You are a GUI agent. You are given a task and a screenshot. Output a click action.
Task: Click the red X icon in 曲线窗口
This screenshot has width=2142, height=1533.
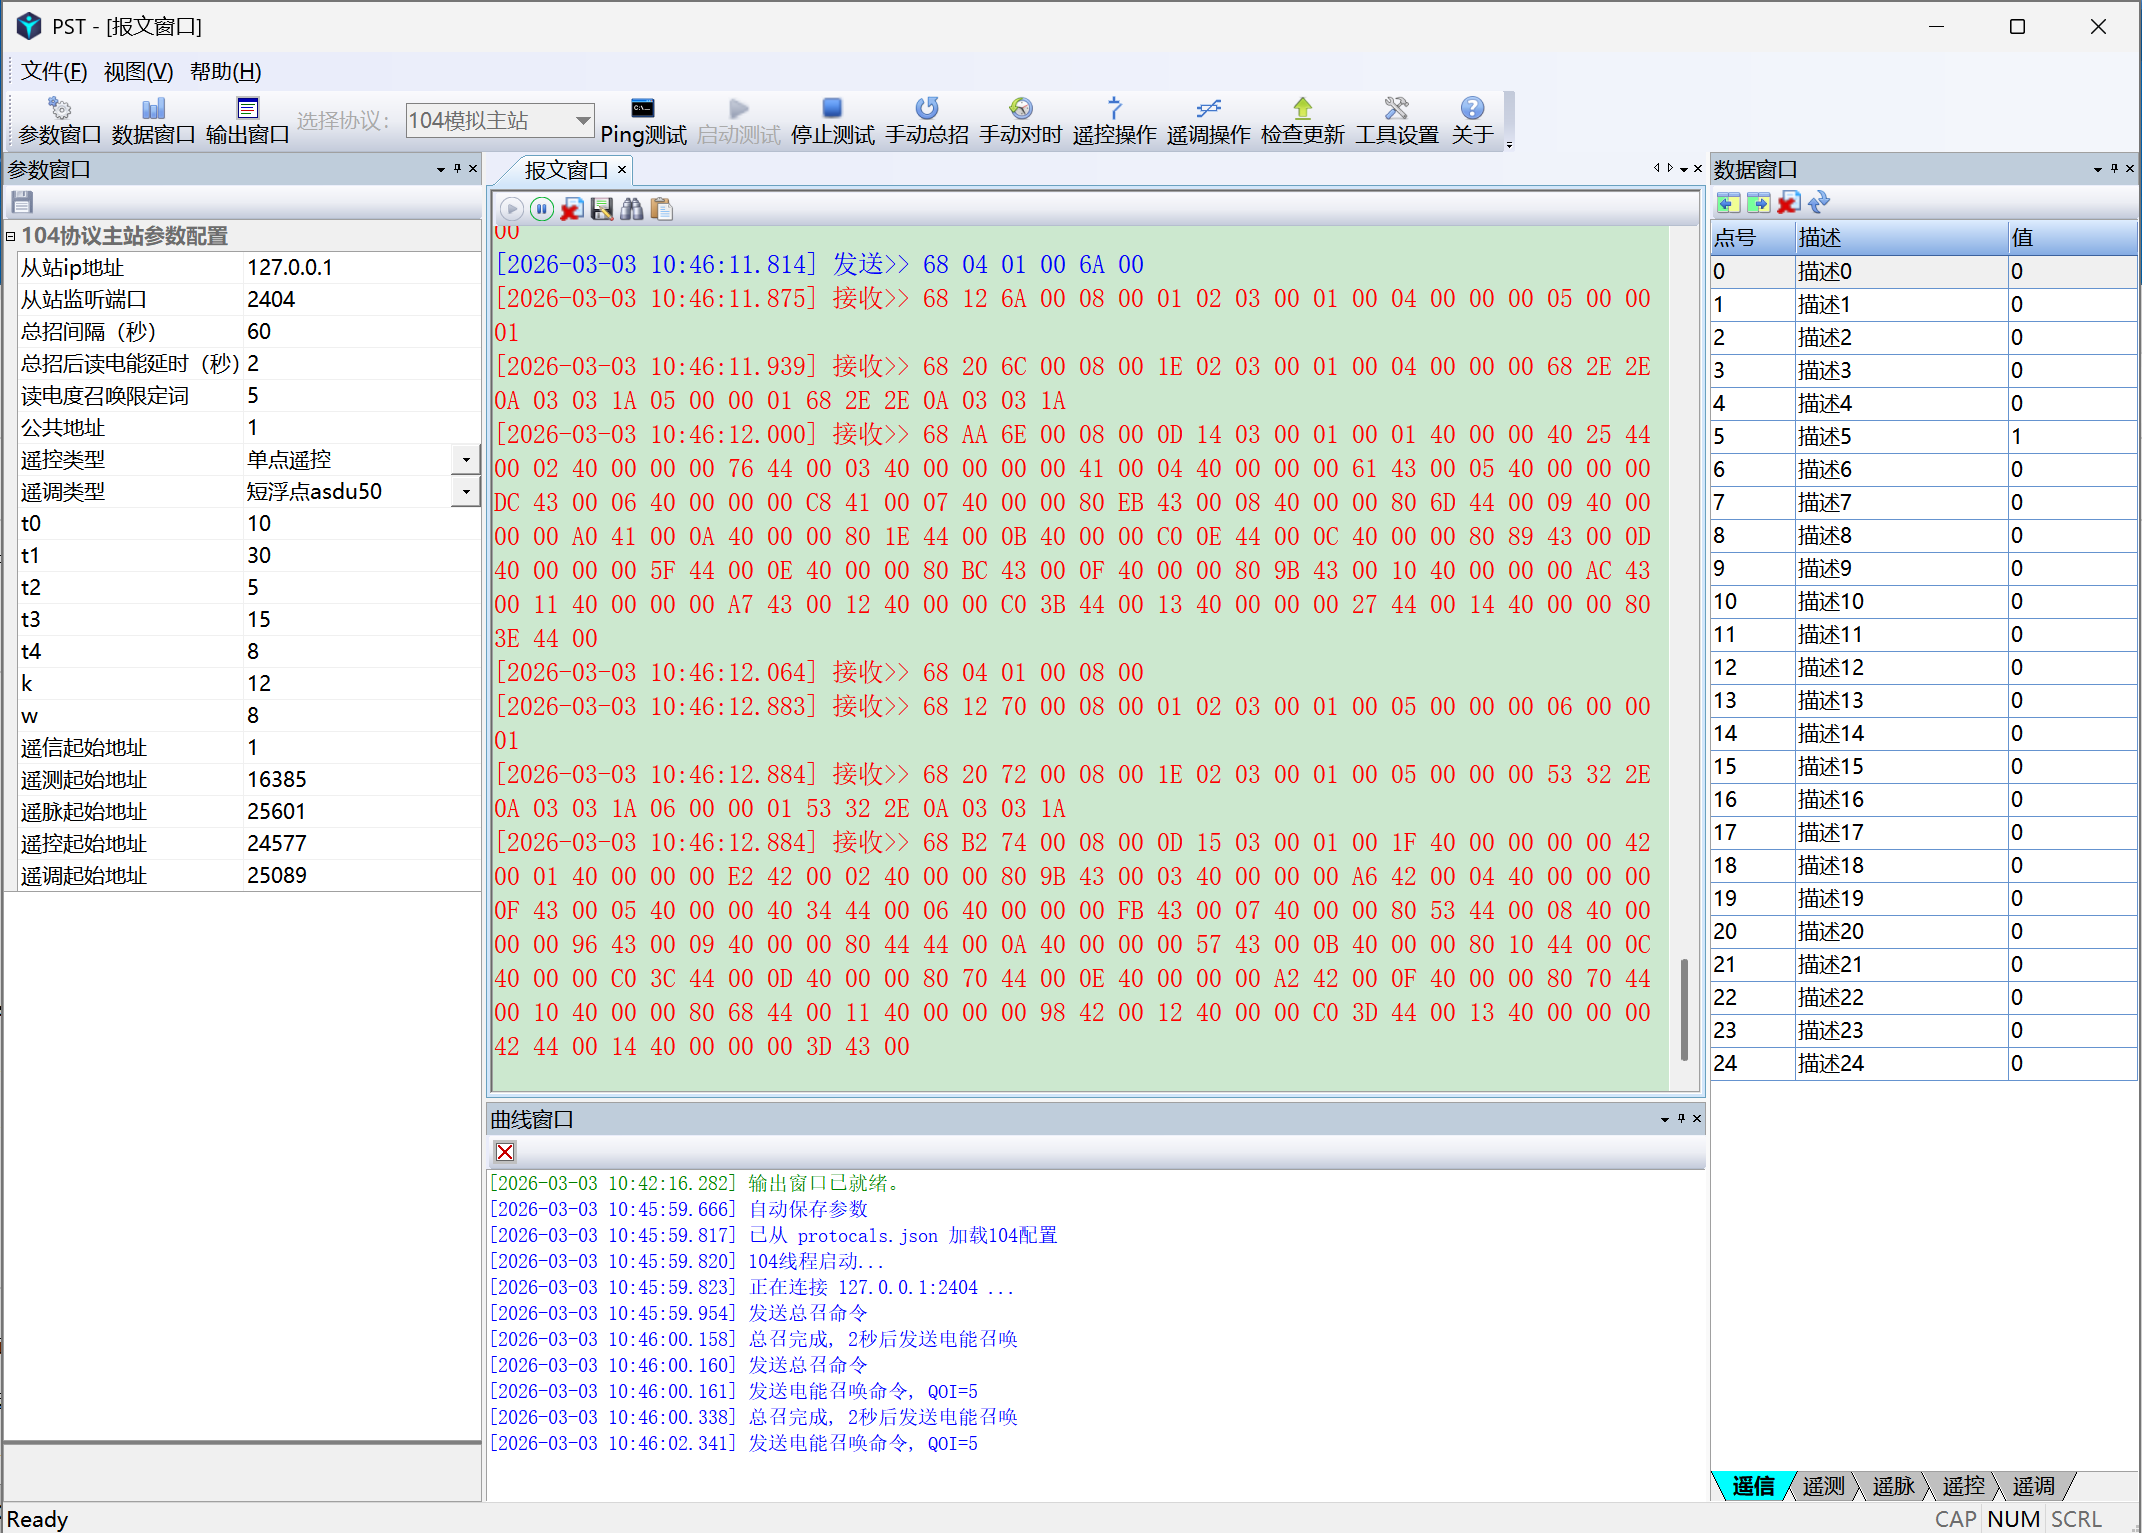click(505, 1152)
